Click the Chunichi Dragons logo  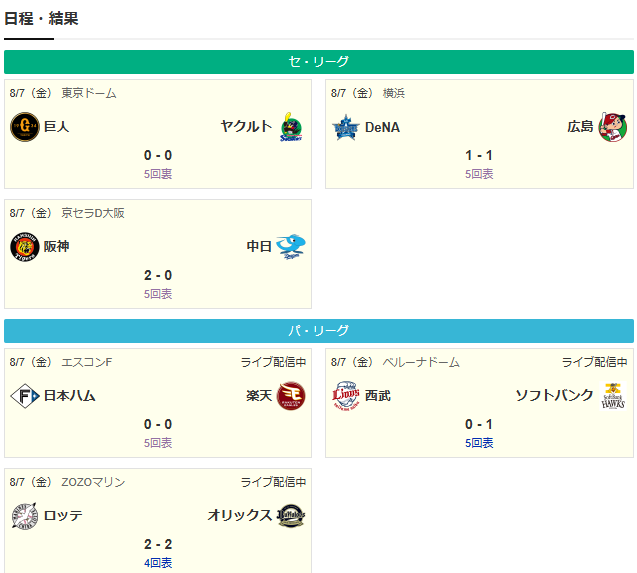291,247
